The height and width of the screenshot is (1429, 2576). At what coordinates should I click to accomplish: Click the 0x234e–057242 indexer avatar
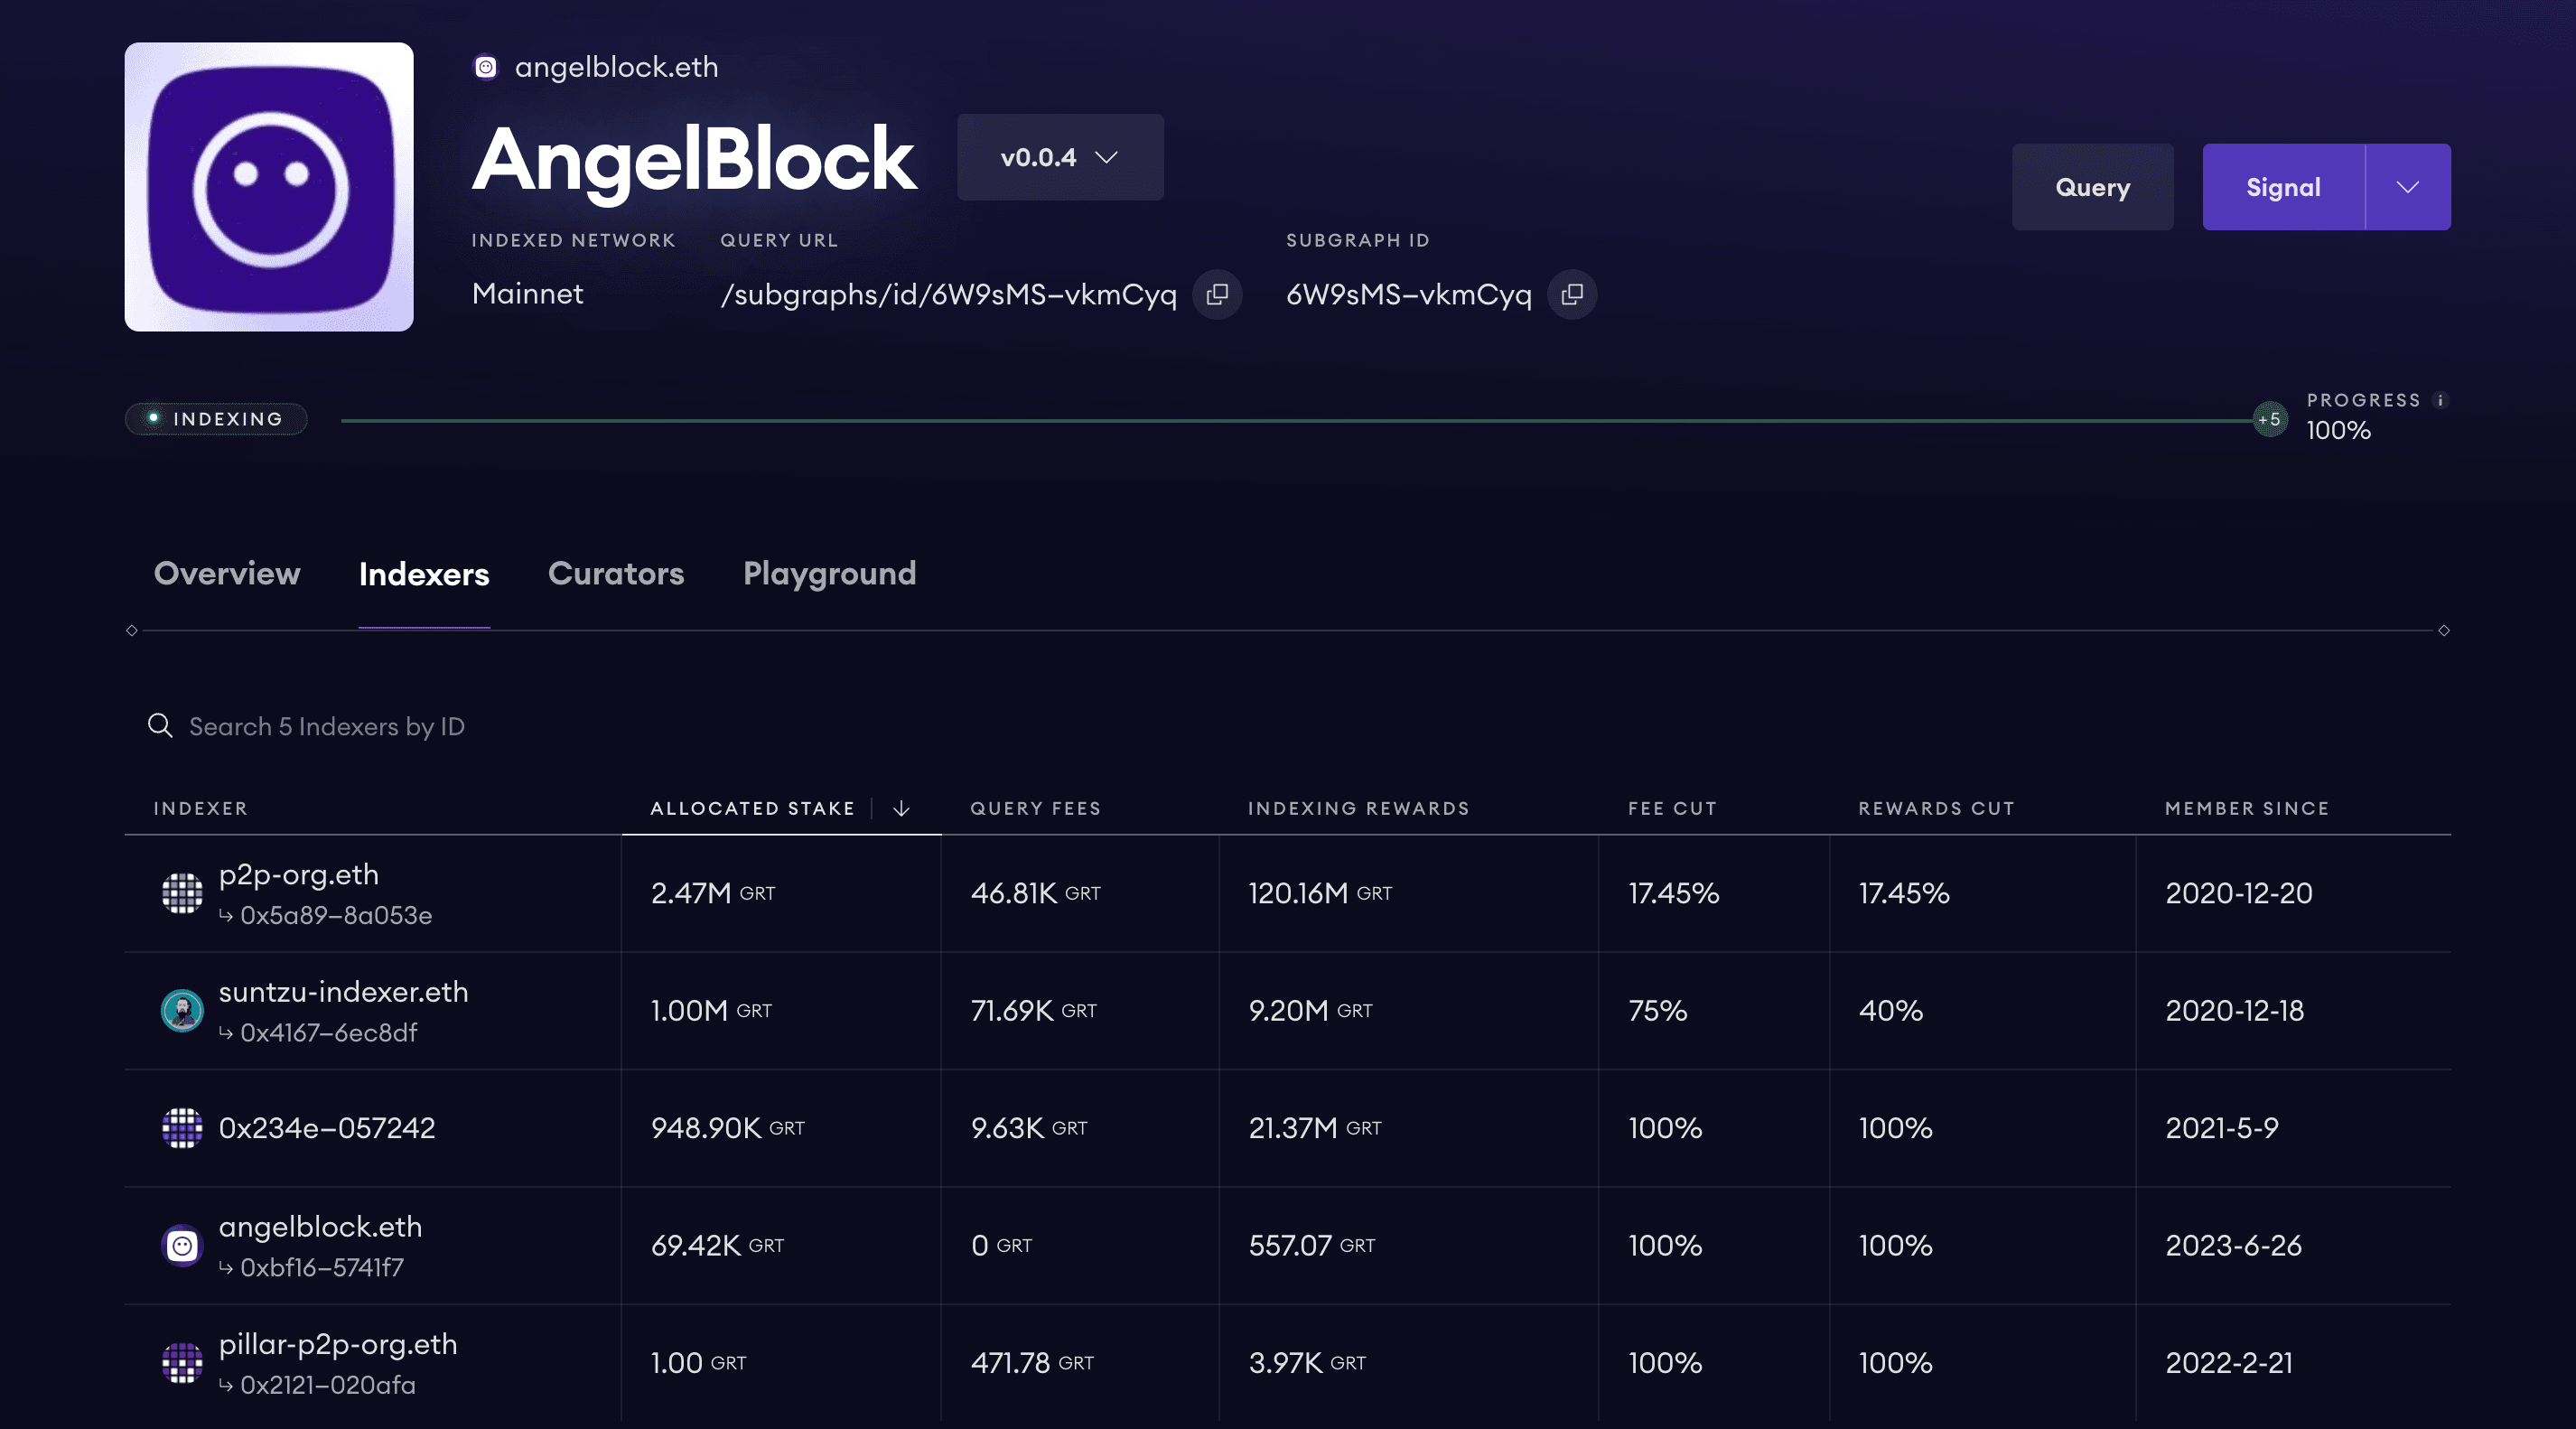182,1128
